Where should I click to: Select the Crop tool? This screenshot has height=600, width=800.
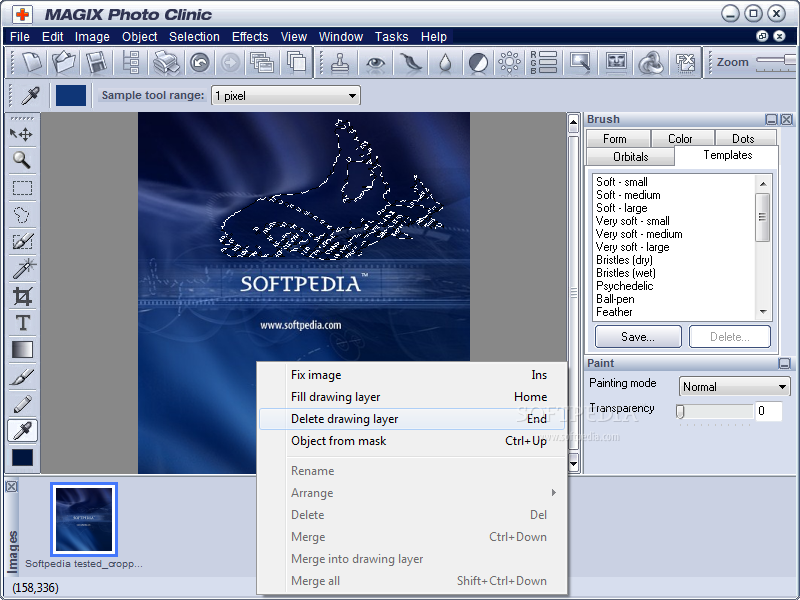[22, 296]
